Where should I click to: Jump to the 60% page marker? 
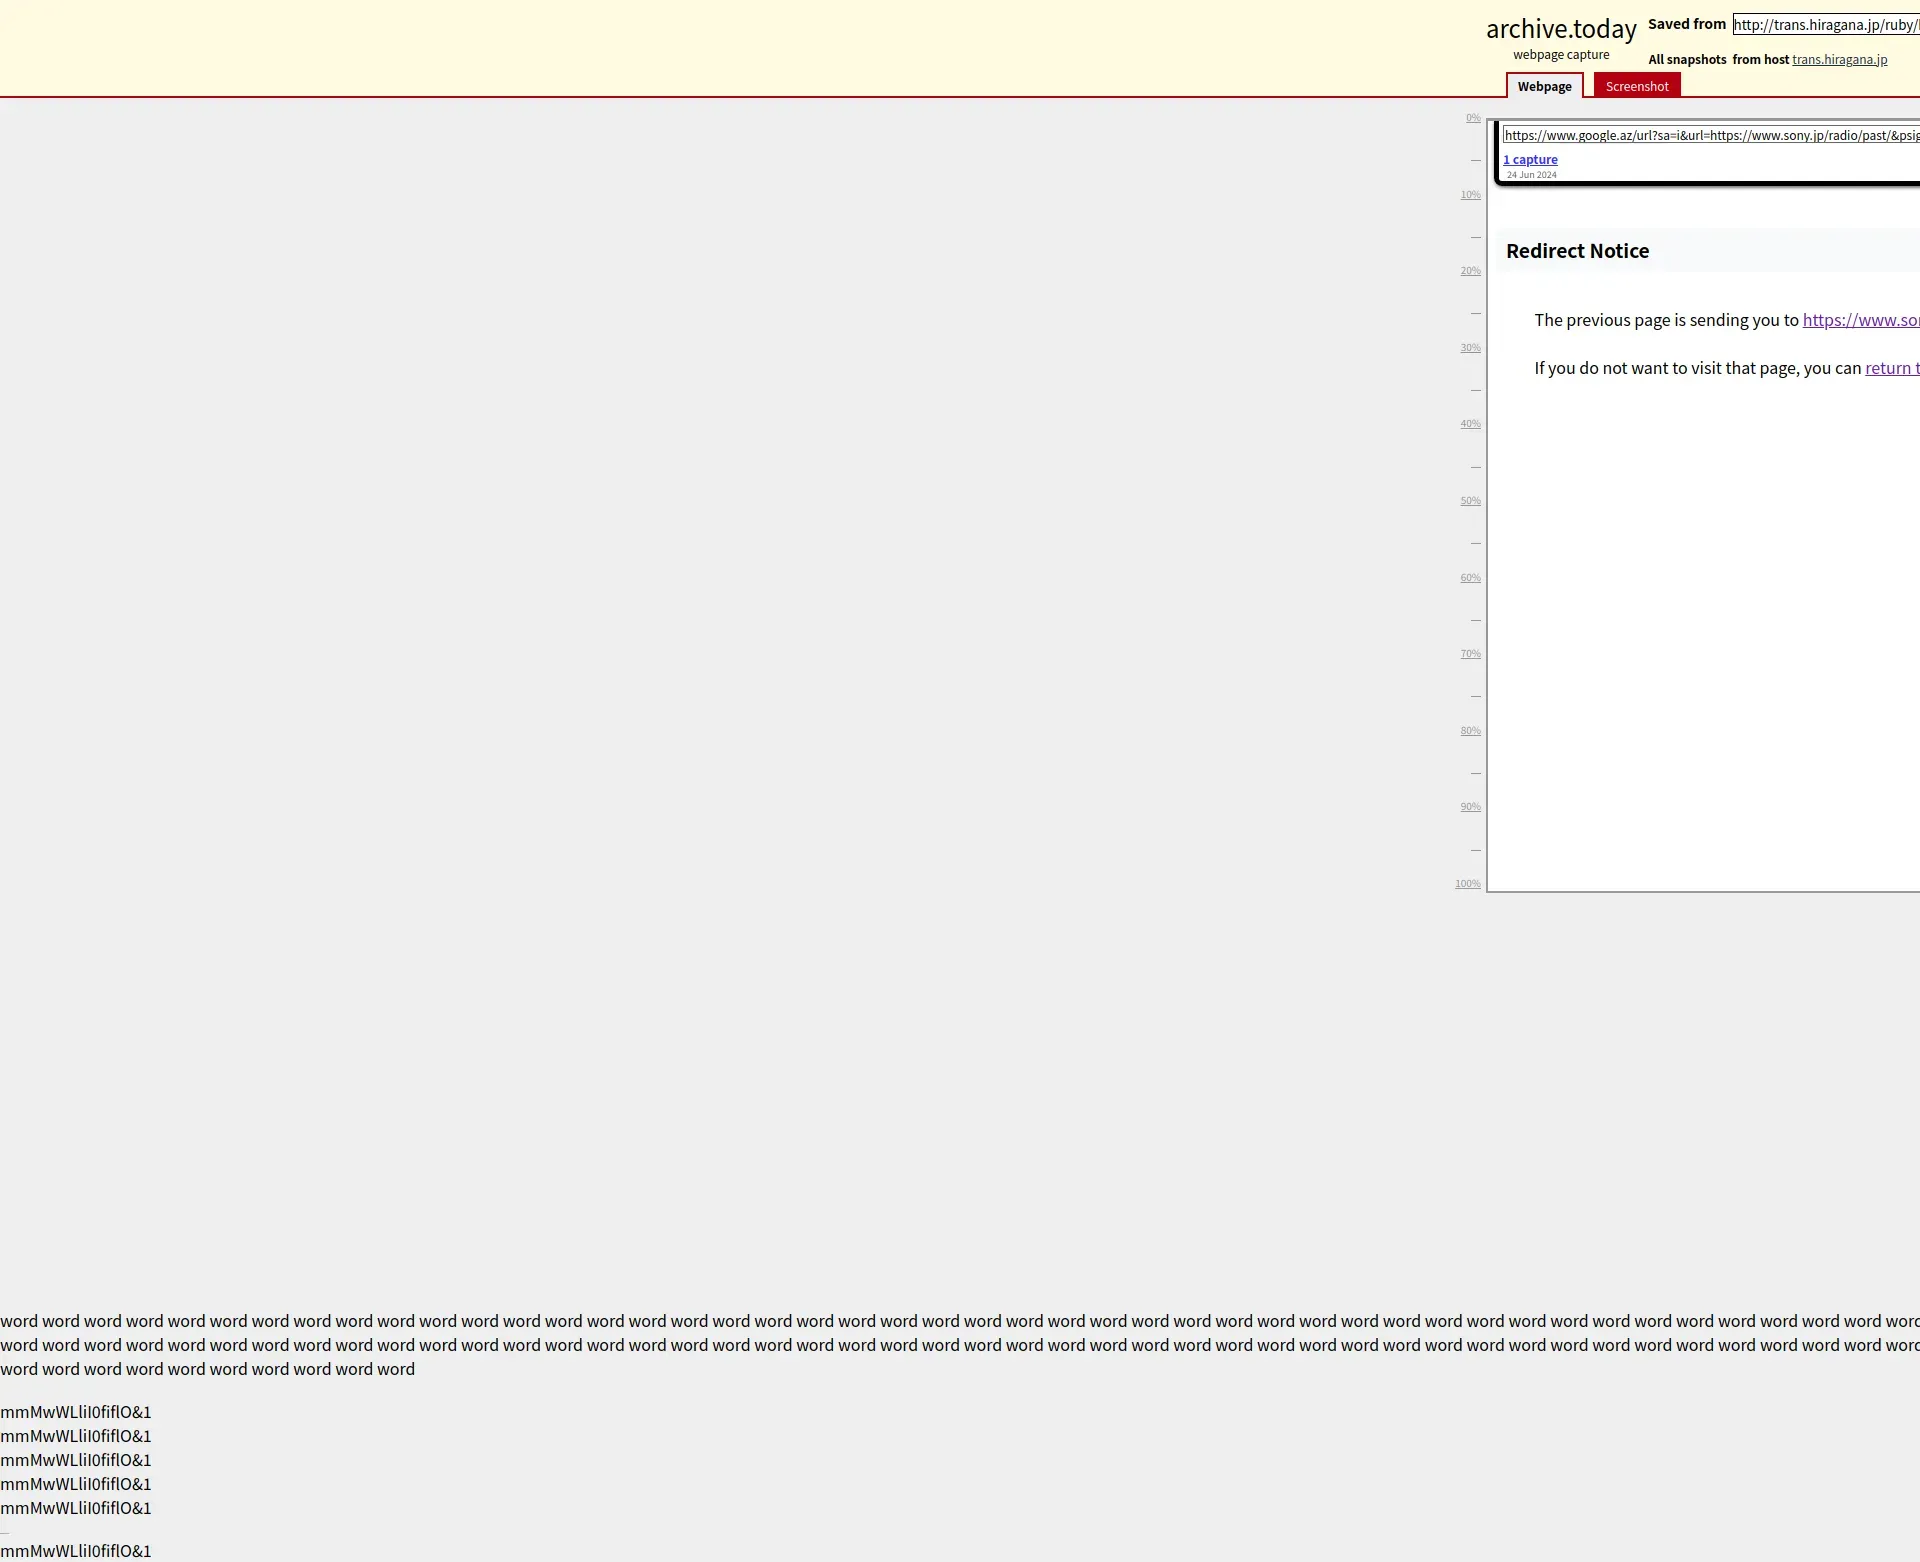click(1470, 578)
